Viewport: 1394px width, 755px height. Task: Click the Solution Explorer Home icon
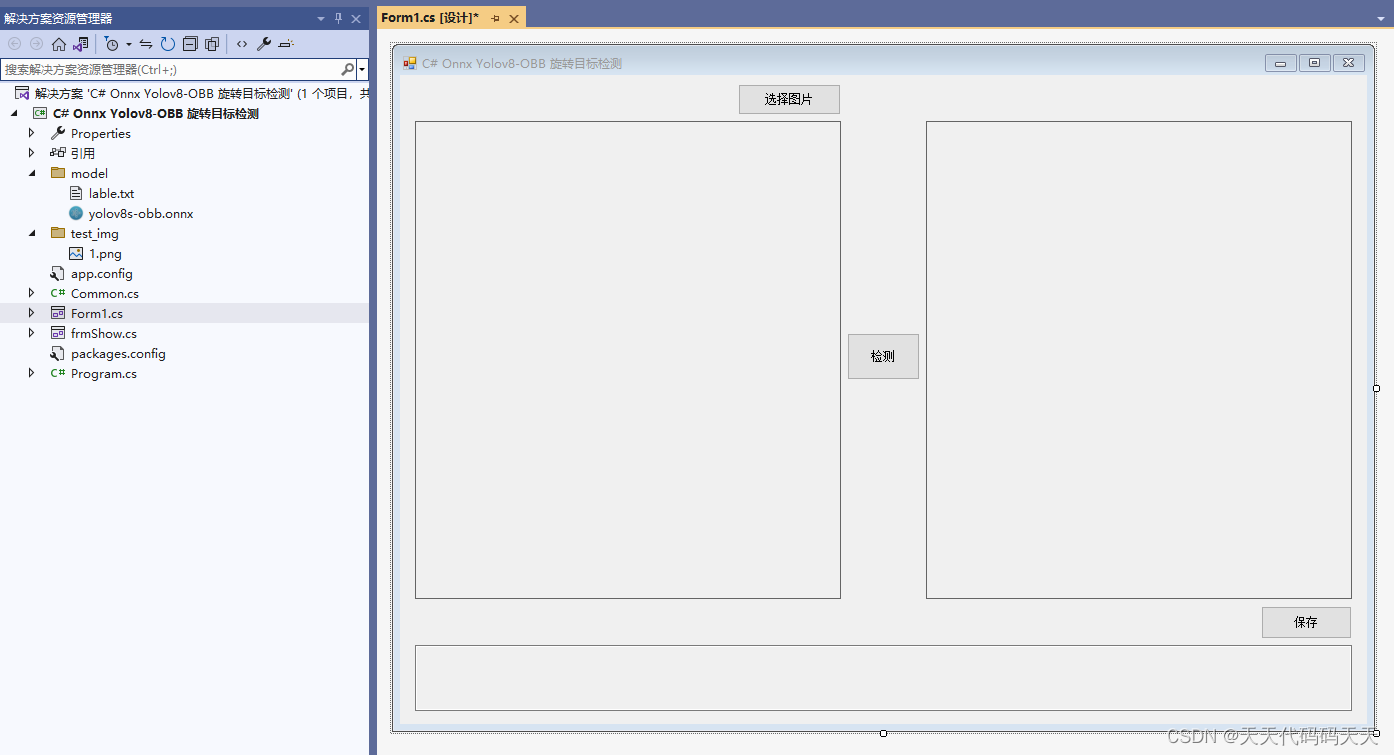(x=59, y=44)
